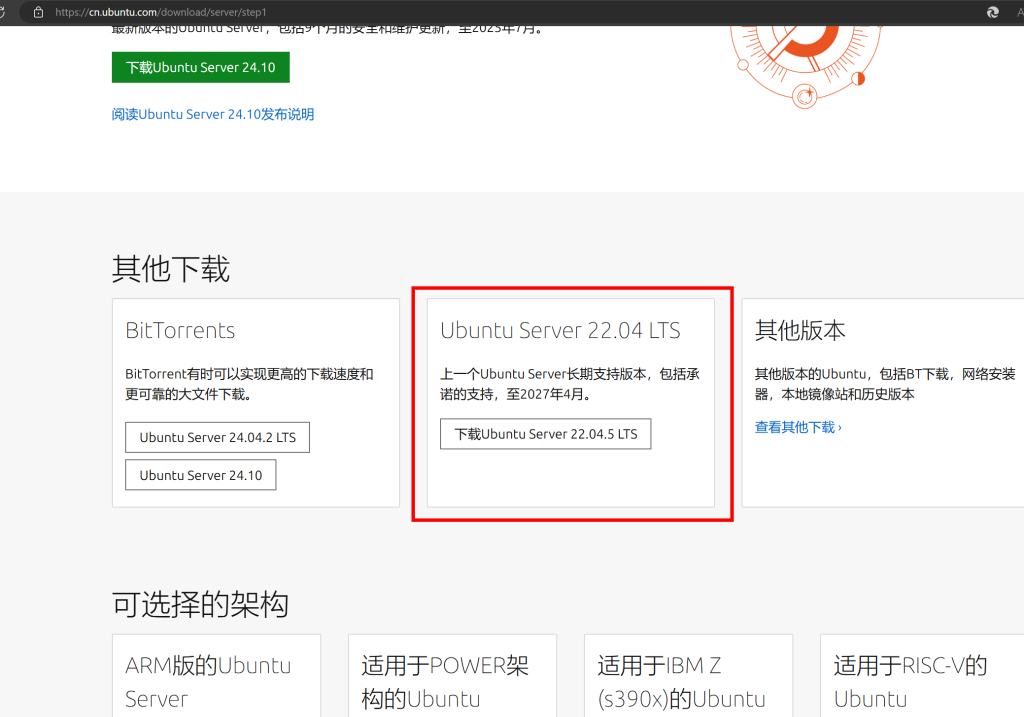This screenshot has width=1024, height=717.
Task: Click the Ubuntu Server 24.04.2 LTS torrent button
Action: [217, 438]
